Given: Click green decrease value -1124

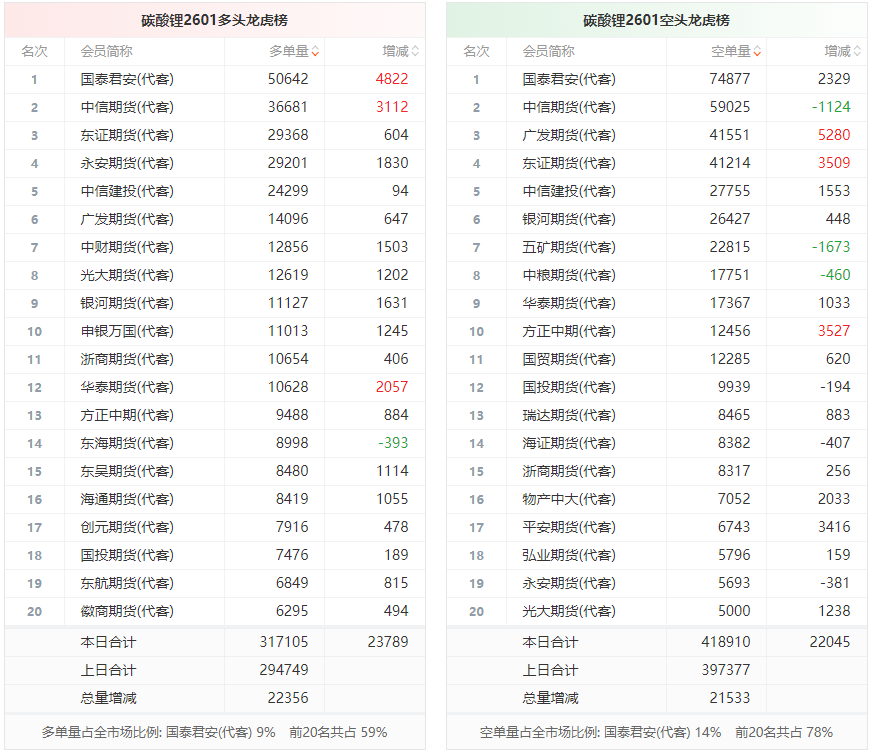Looking at the screenshot, I should pyautogui.click(x=831, y=107).
